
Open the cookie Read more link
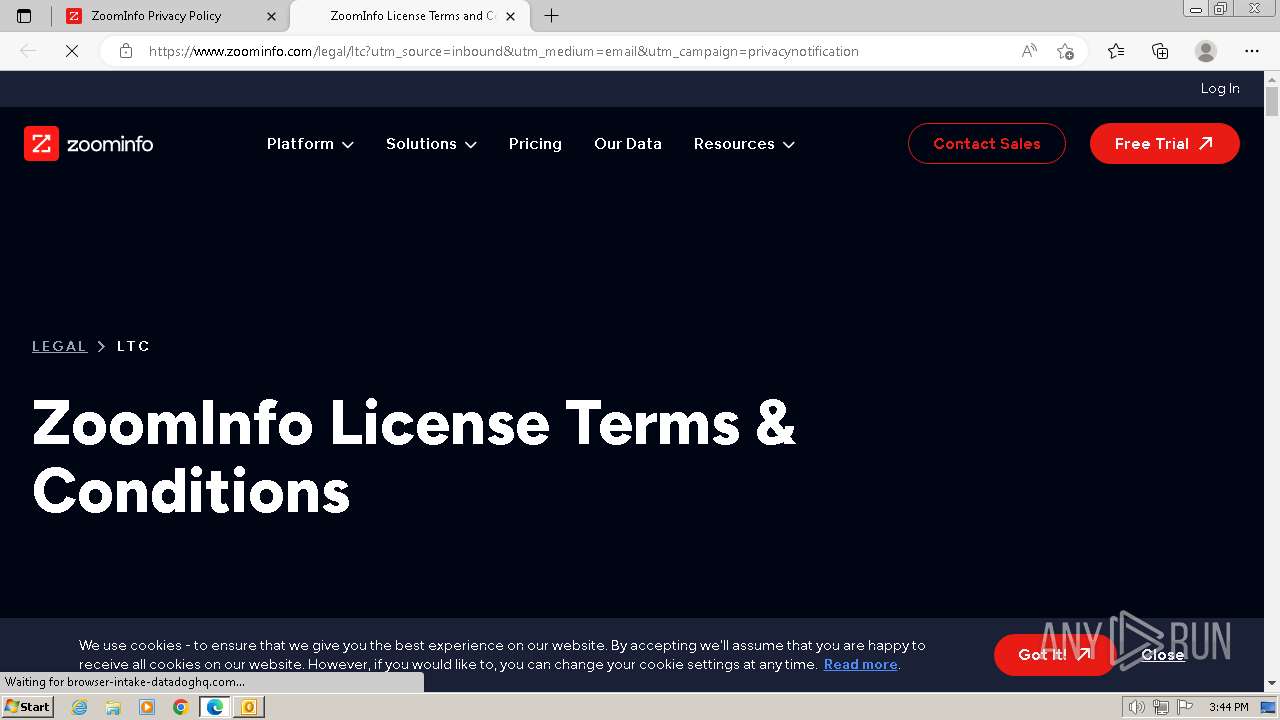coord(860,664)
